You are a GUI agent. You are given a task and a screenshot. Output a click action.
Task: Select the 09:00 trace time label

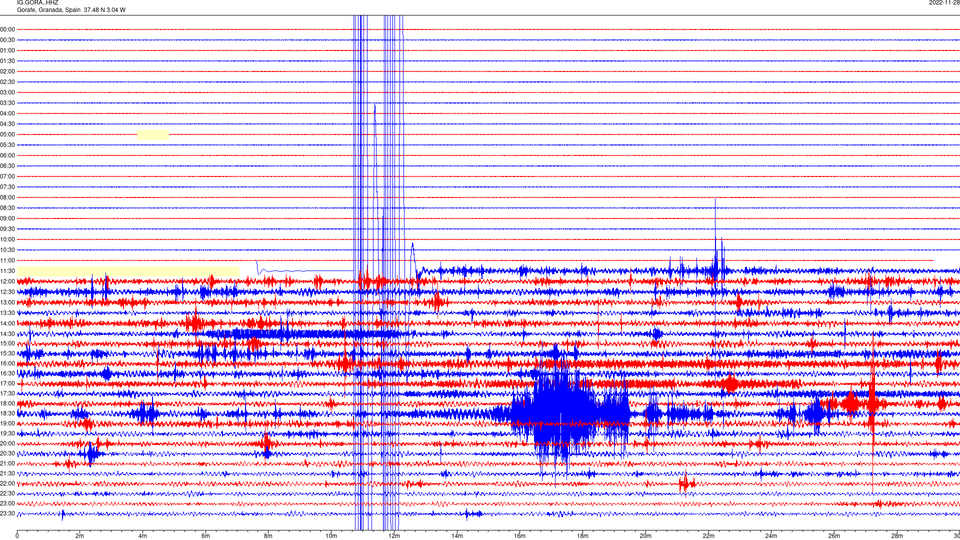click(7, 219)
